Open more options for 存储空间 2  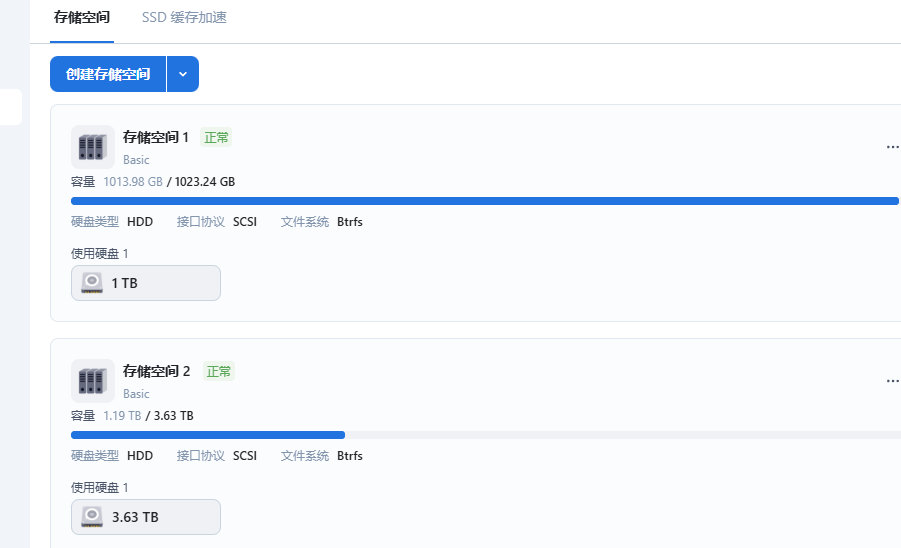point(892,381)
